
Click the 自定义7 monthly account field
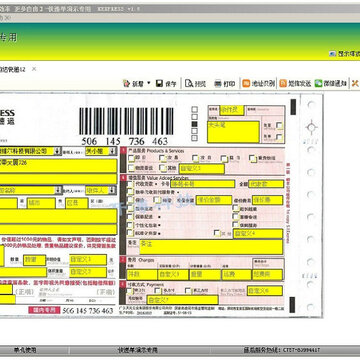tap(183, 300)
